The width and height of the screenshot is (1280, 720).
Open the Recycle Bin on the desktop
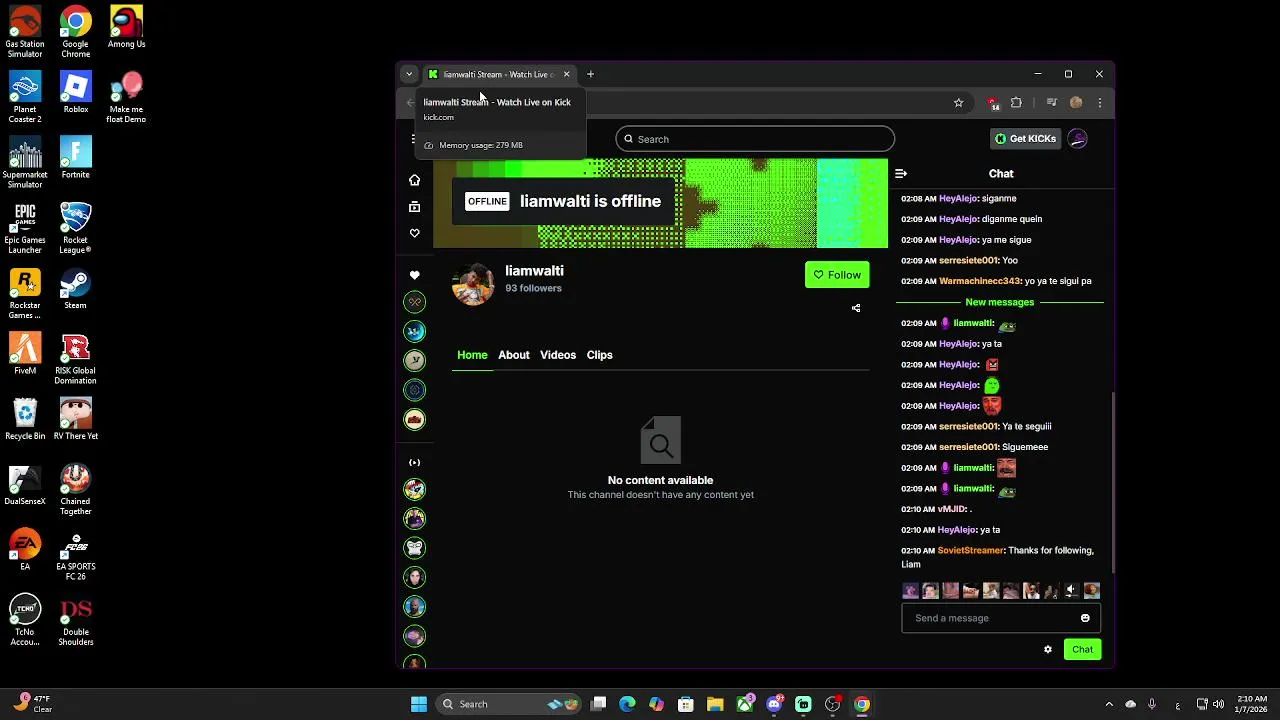click(x=25, y=420)
